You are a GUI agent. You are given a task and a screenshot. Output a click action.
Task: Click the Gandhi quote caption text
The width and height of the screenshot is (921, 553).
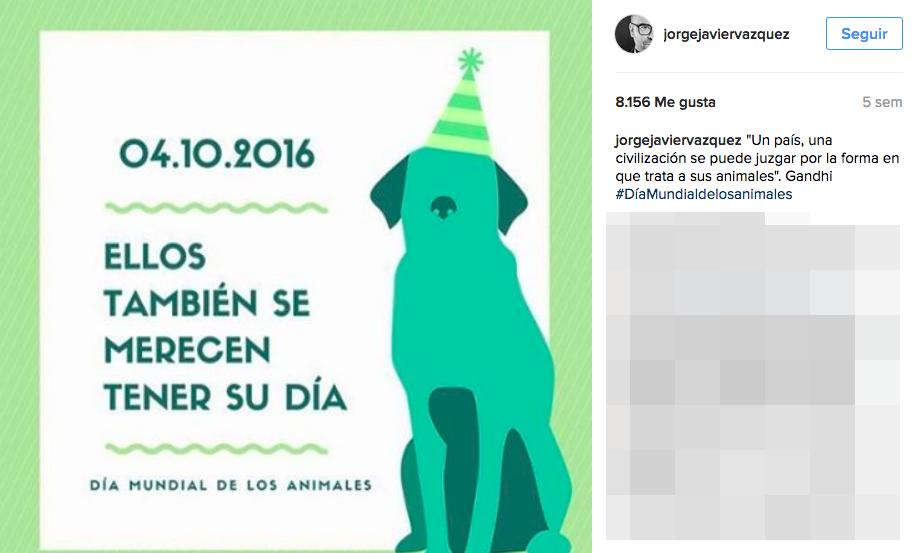[758, 158]
